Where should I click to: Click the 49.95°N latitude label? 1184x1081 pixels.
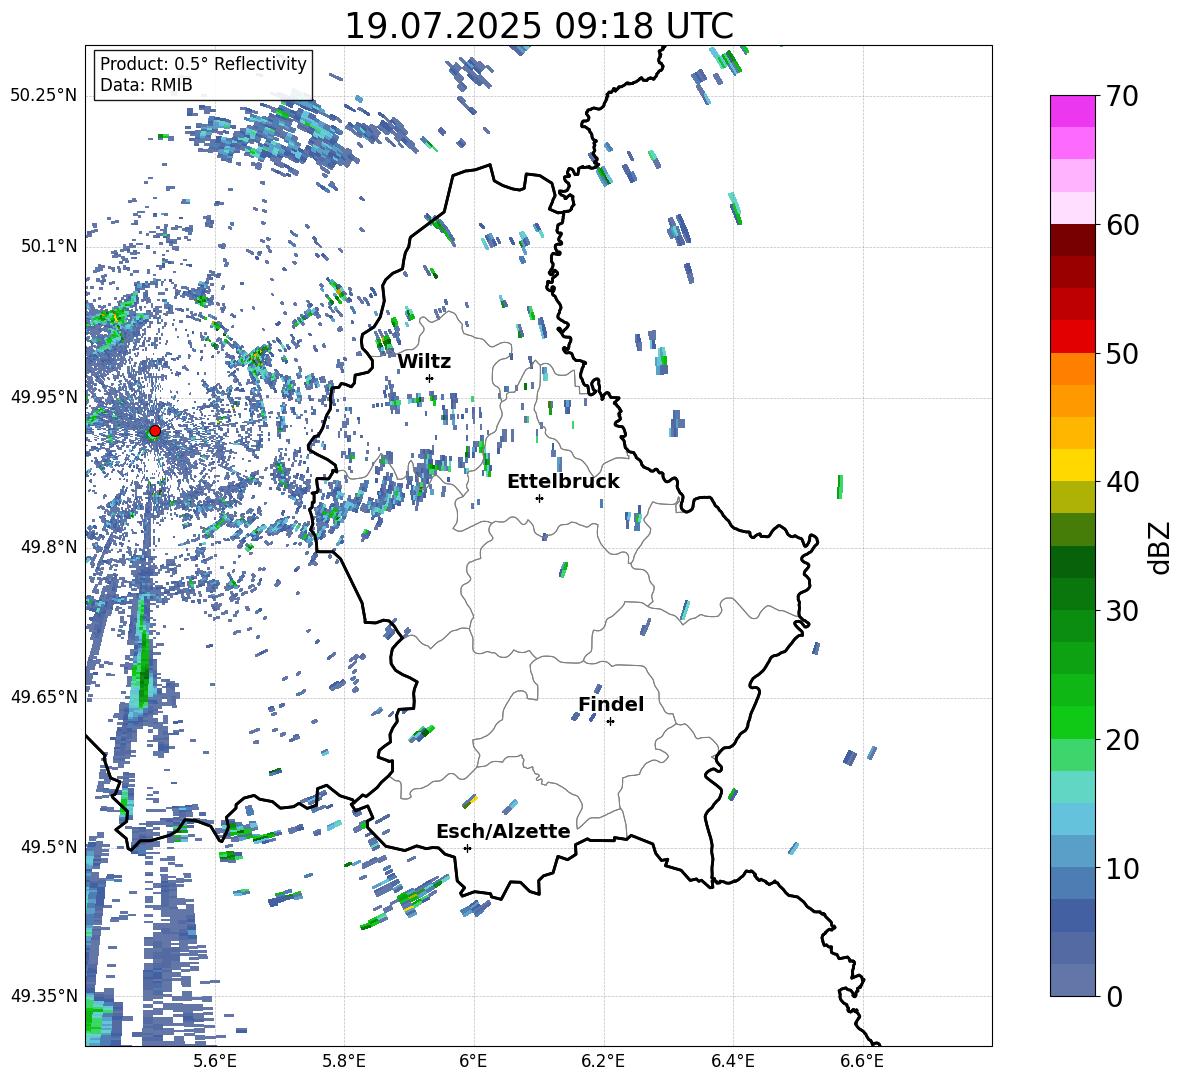[43, 396]
